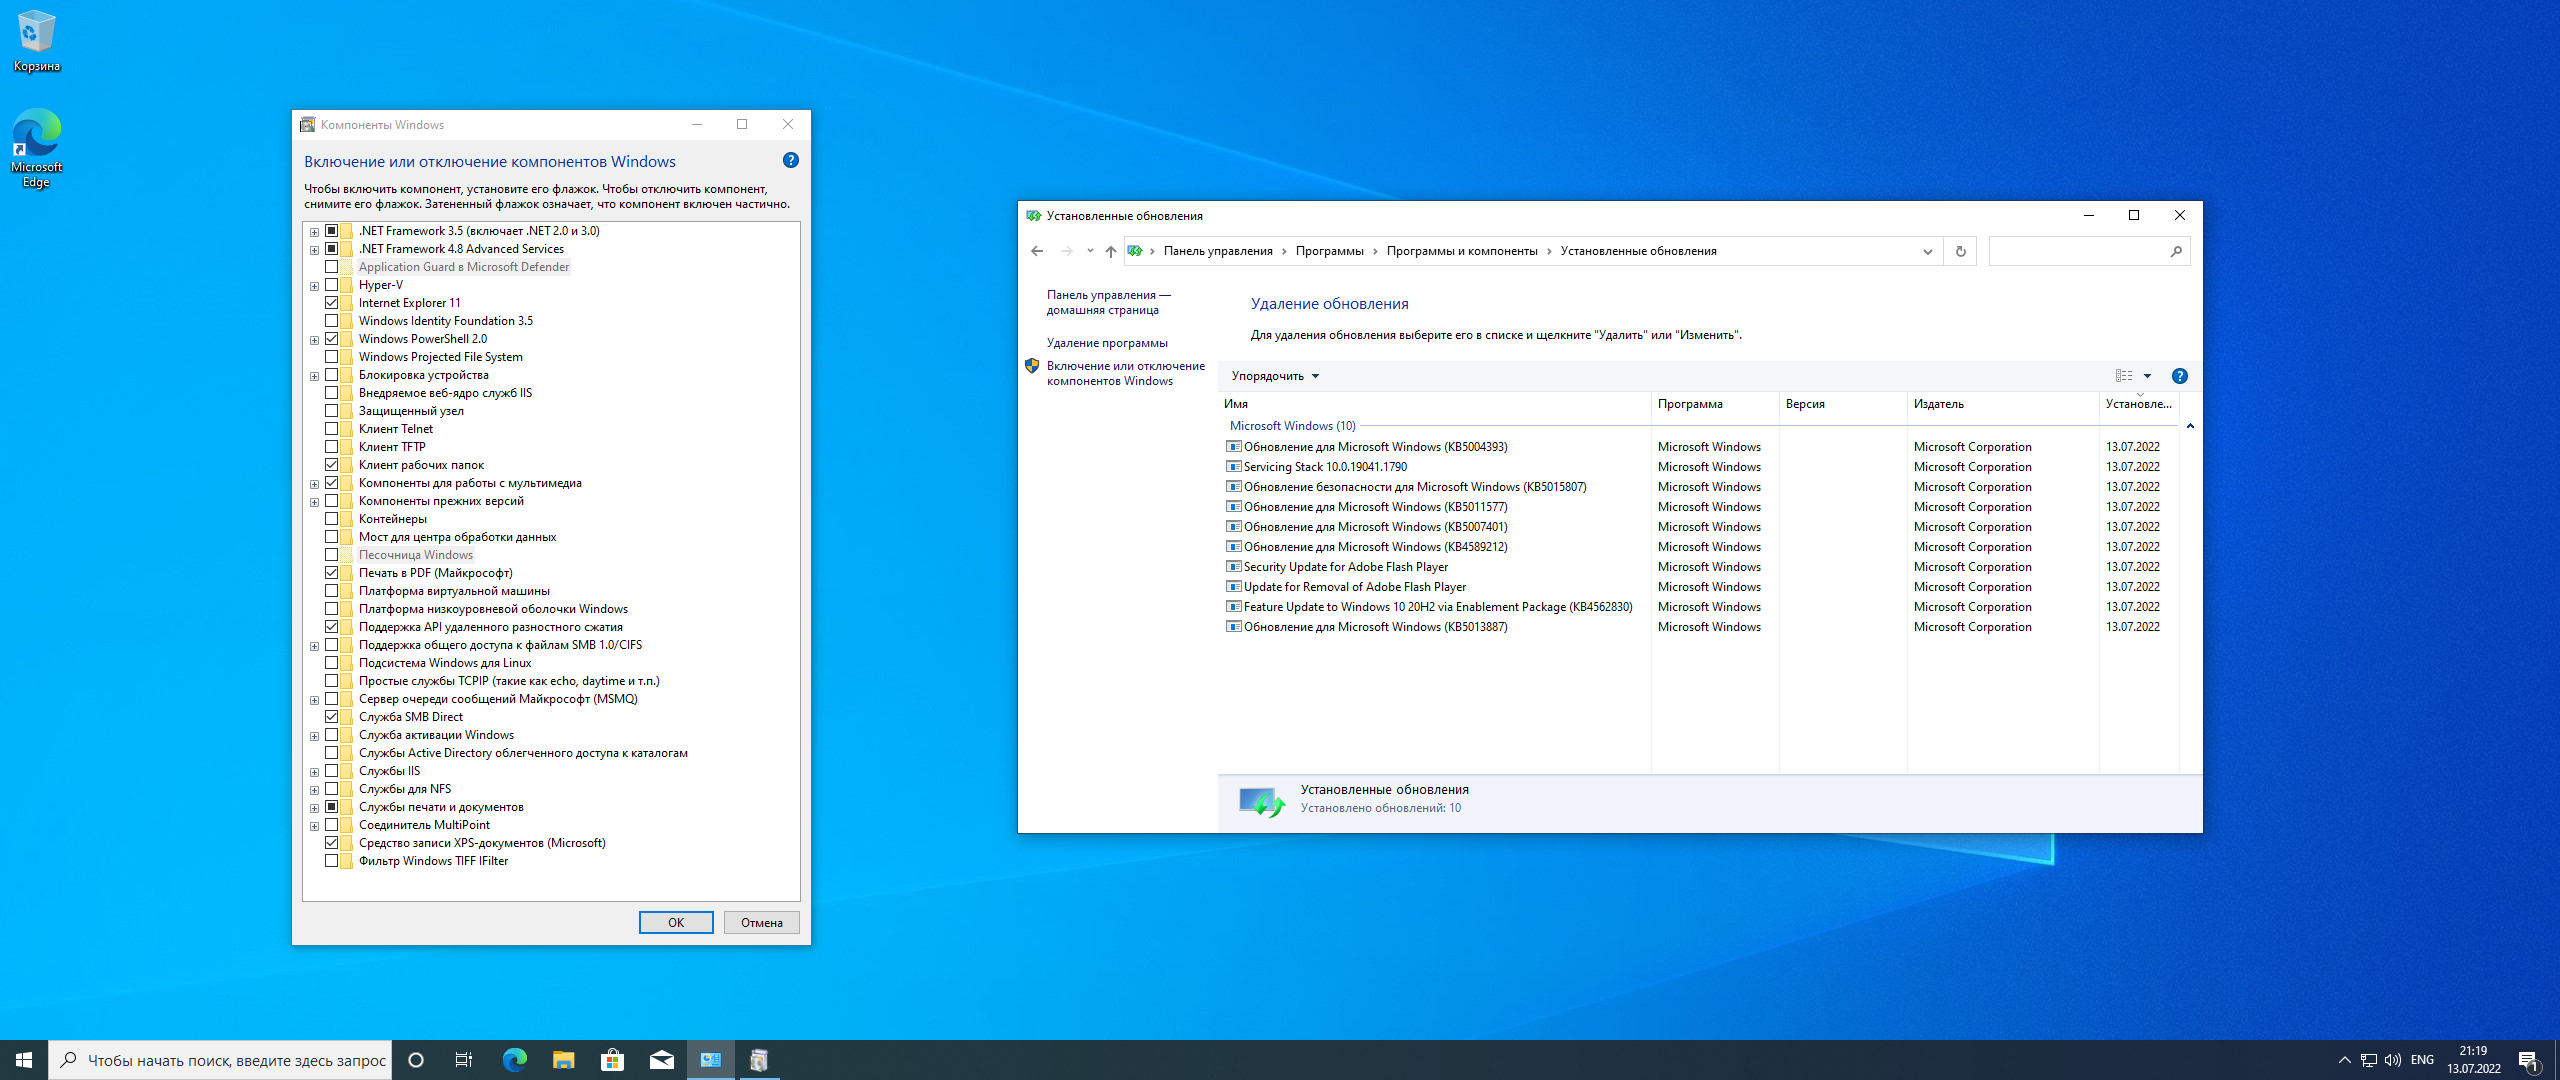Open Cortana from taskbar
Image resolution: width=2560 pixels, height=1080 pixels.
pos(416,1060)
